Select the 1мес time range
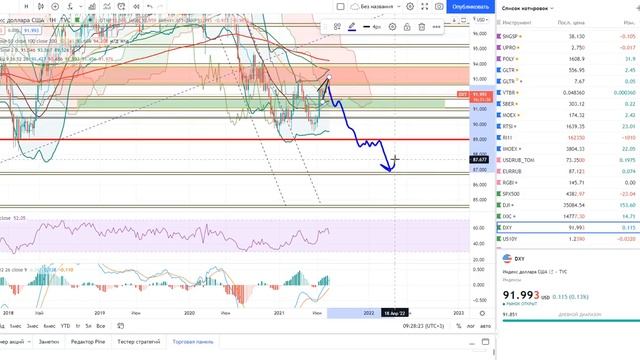Image resolution: width=640 pixels, height=360 pixels. [16, 326]
